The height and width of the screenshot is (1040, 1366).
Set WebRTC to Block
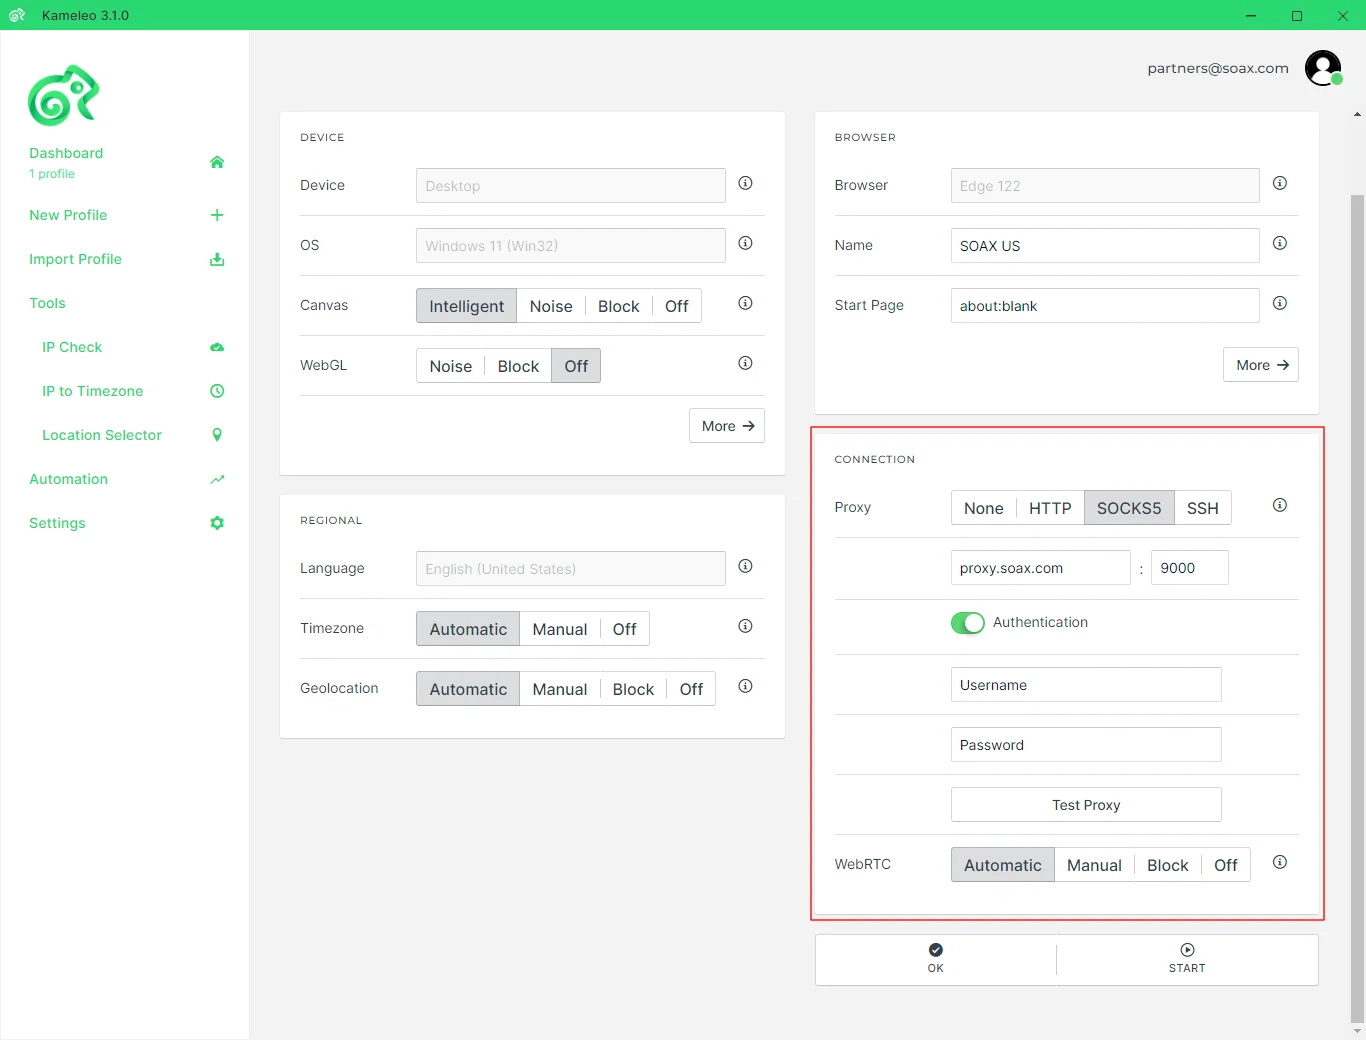coord(1167,865)
